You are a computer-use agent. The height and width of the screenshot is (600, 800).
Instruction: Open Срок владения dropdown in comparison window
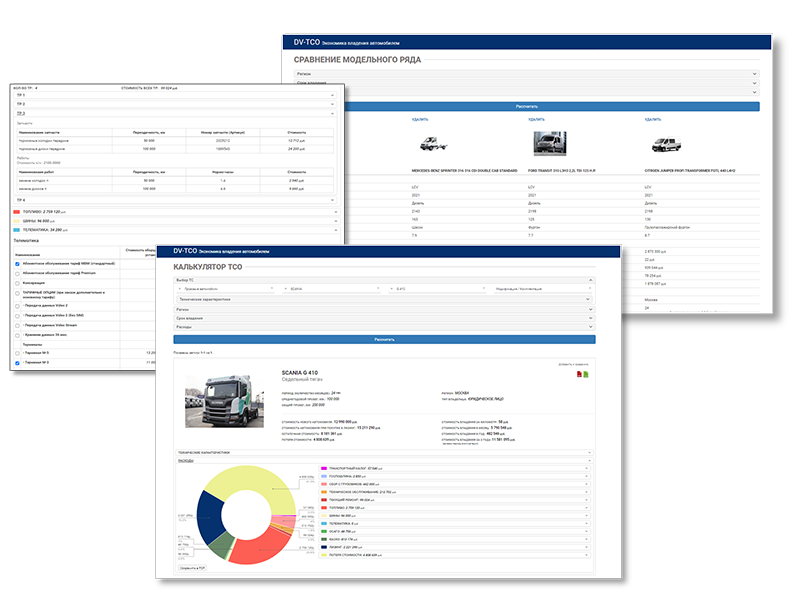[527, 83]
